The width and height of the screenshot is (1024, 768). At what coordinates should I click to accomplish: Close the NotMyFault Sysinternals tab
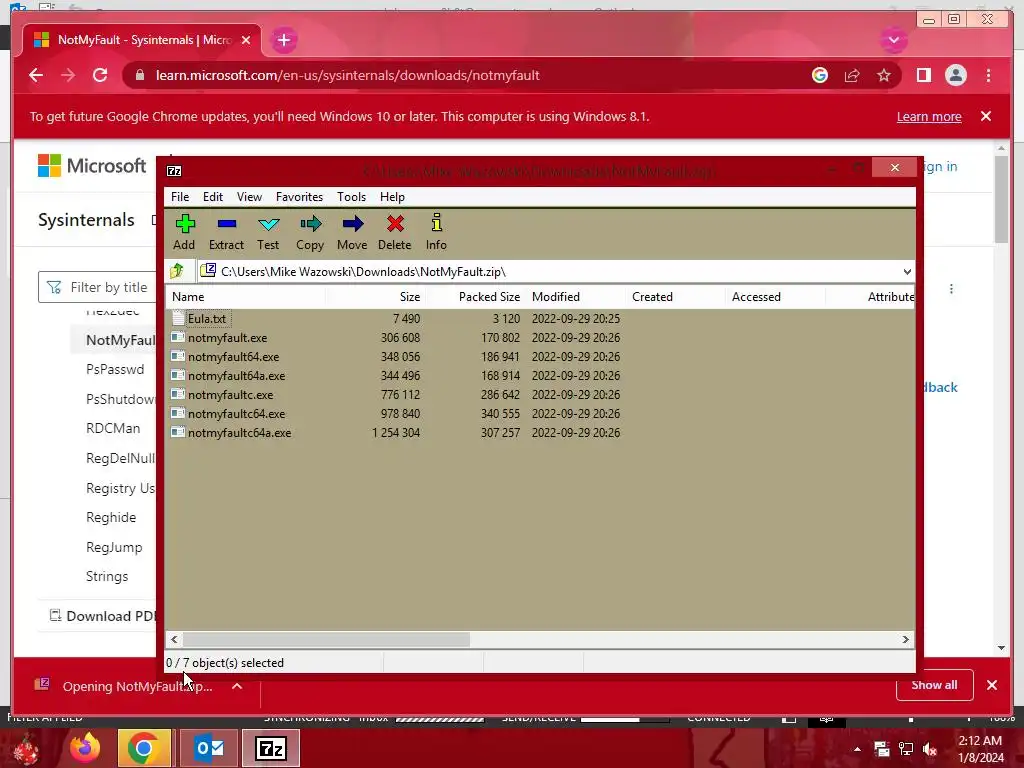pyautogui.click(x=246, y=40)
